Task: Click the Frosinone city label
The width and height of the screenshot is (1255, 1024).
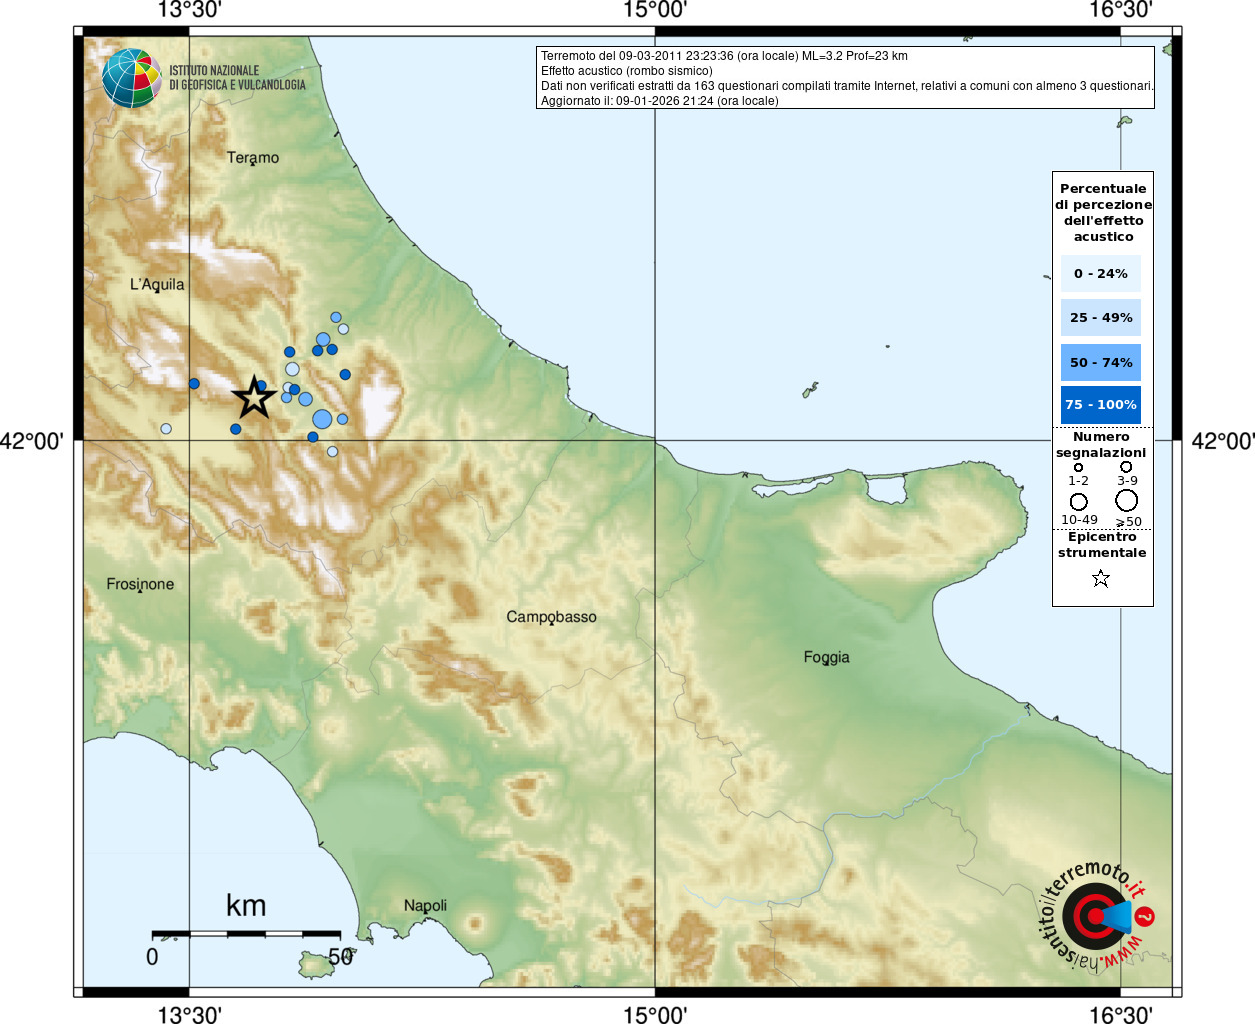Action: click(x=140, y=584)
